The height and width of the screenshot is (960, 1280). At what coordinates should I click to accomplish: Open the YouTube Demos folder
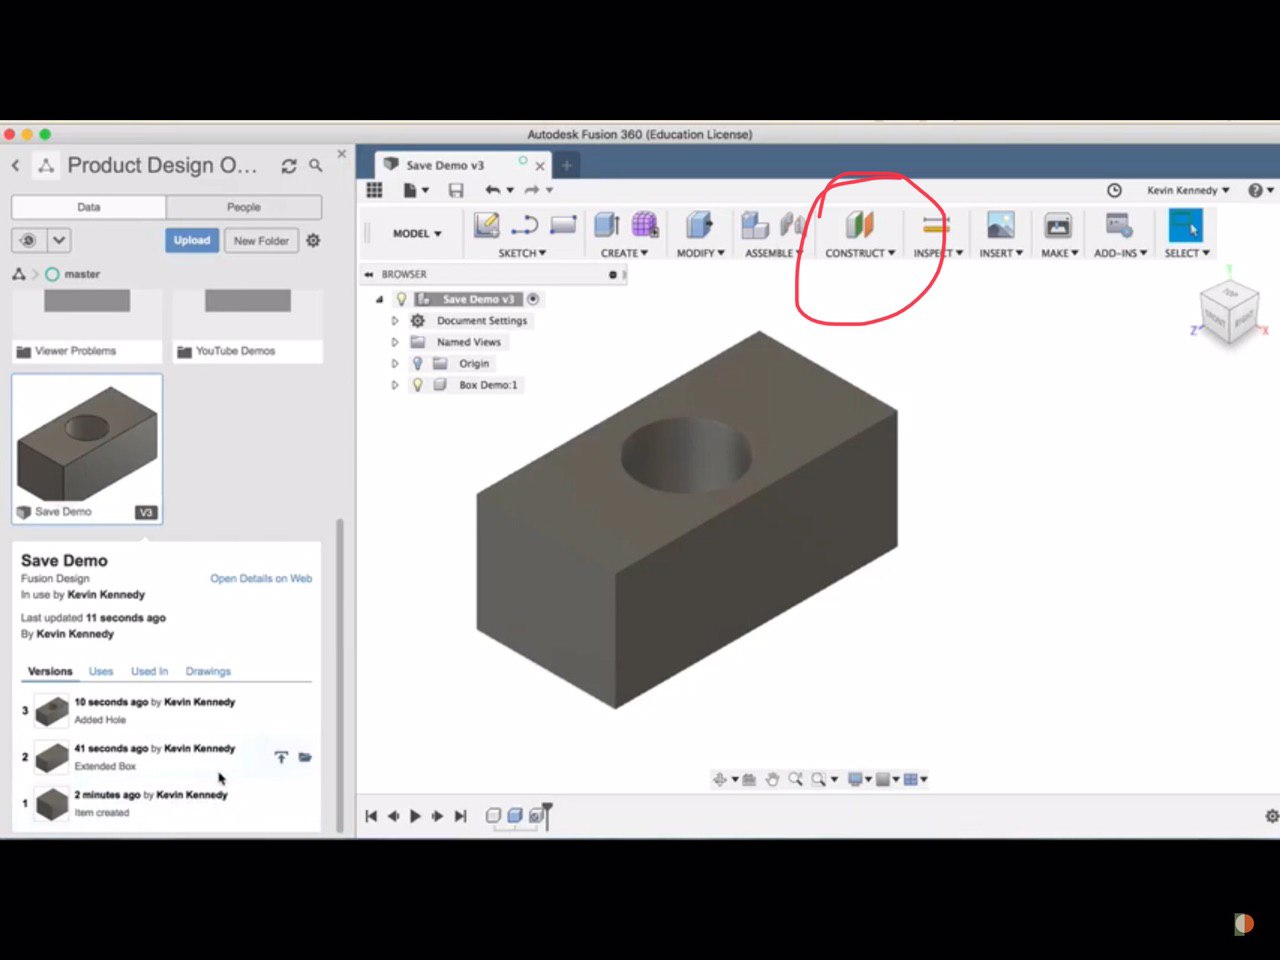(x=248, y=326)
